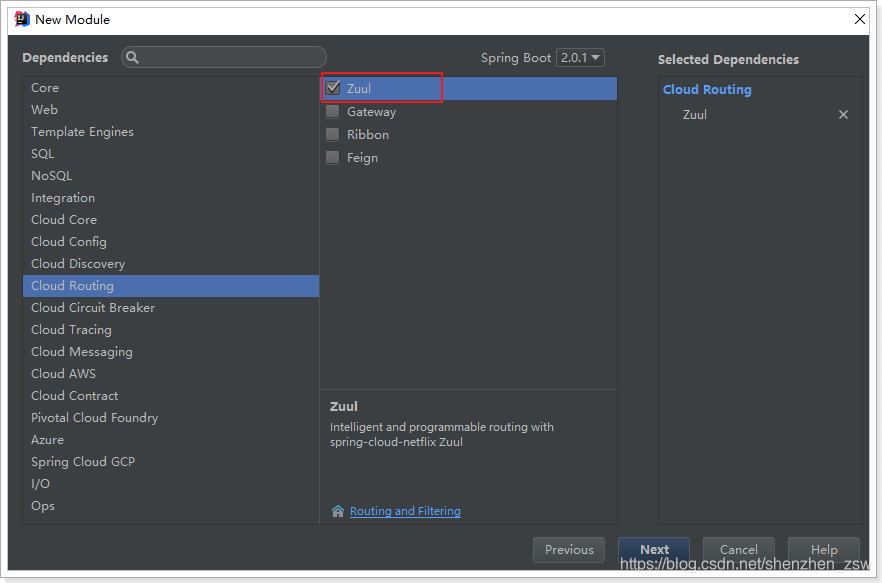Viewport: 882px width, 583px height.
Task: Select the Core category
Action: 171,88
